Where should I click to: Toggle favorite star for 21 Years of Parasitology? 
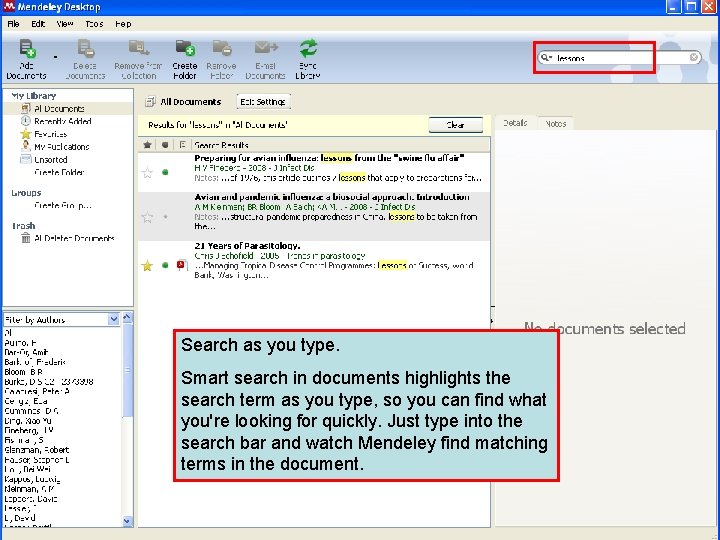pos(147,265)
